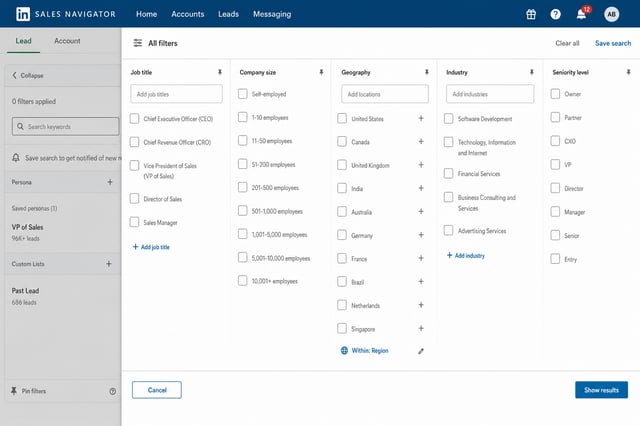Pin the Company size filter
640x426 pixels.
(x=321, y=72)
